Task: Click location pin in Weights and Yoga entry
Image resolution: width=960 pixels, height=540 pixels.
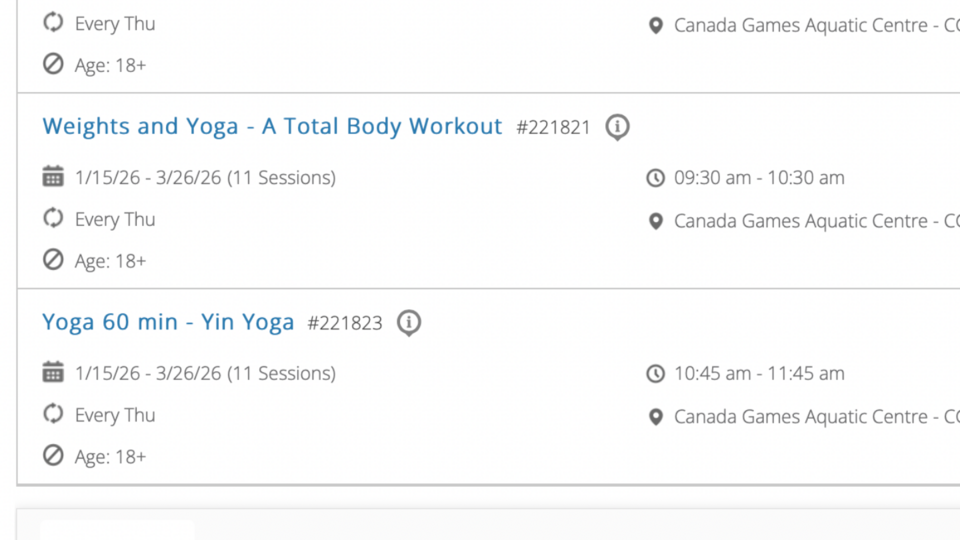Action: point(655,221)
